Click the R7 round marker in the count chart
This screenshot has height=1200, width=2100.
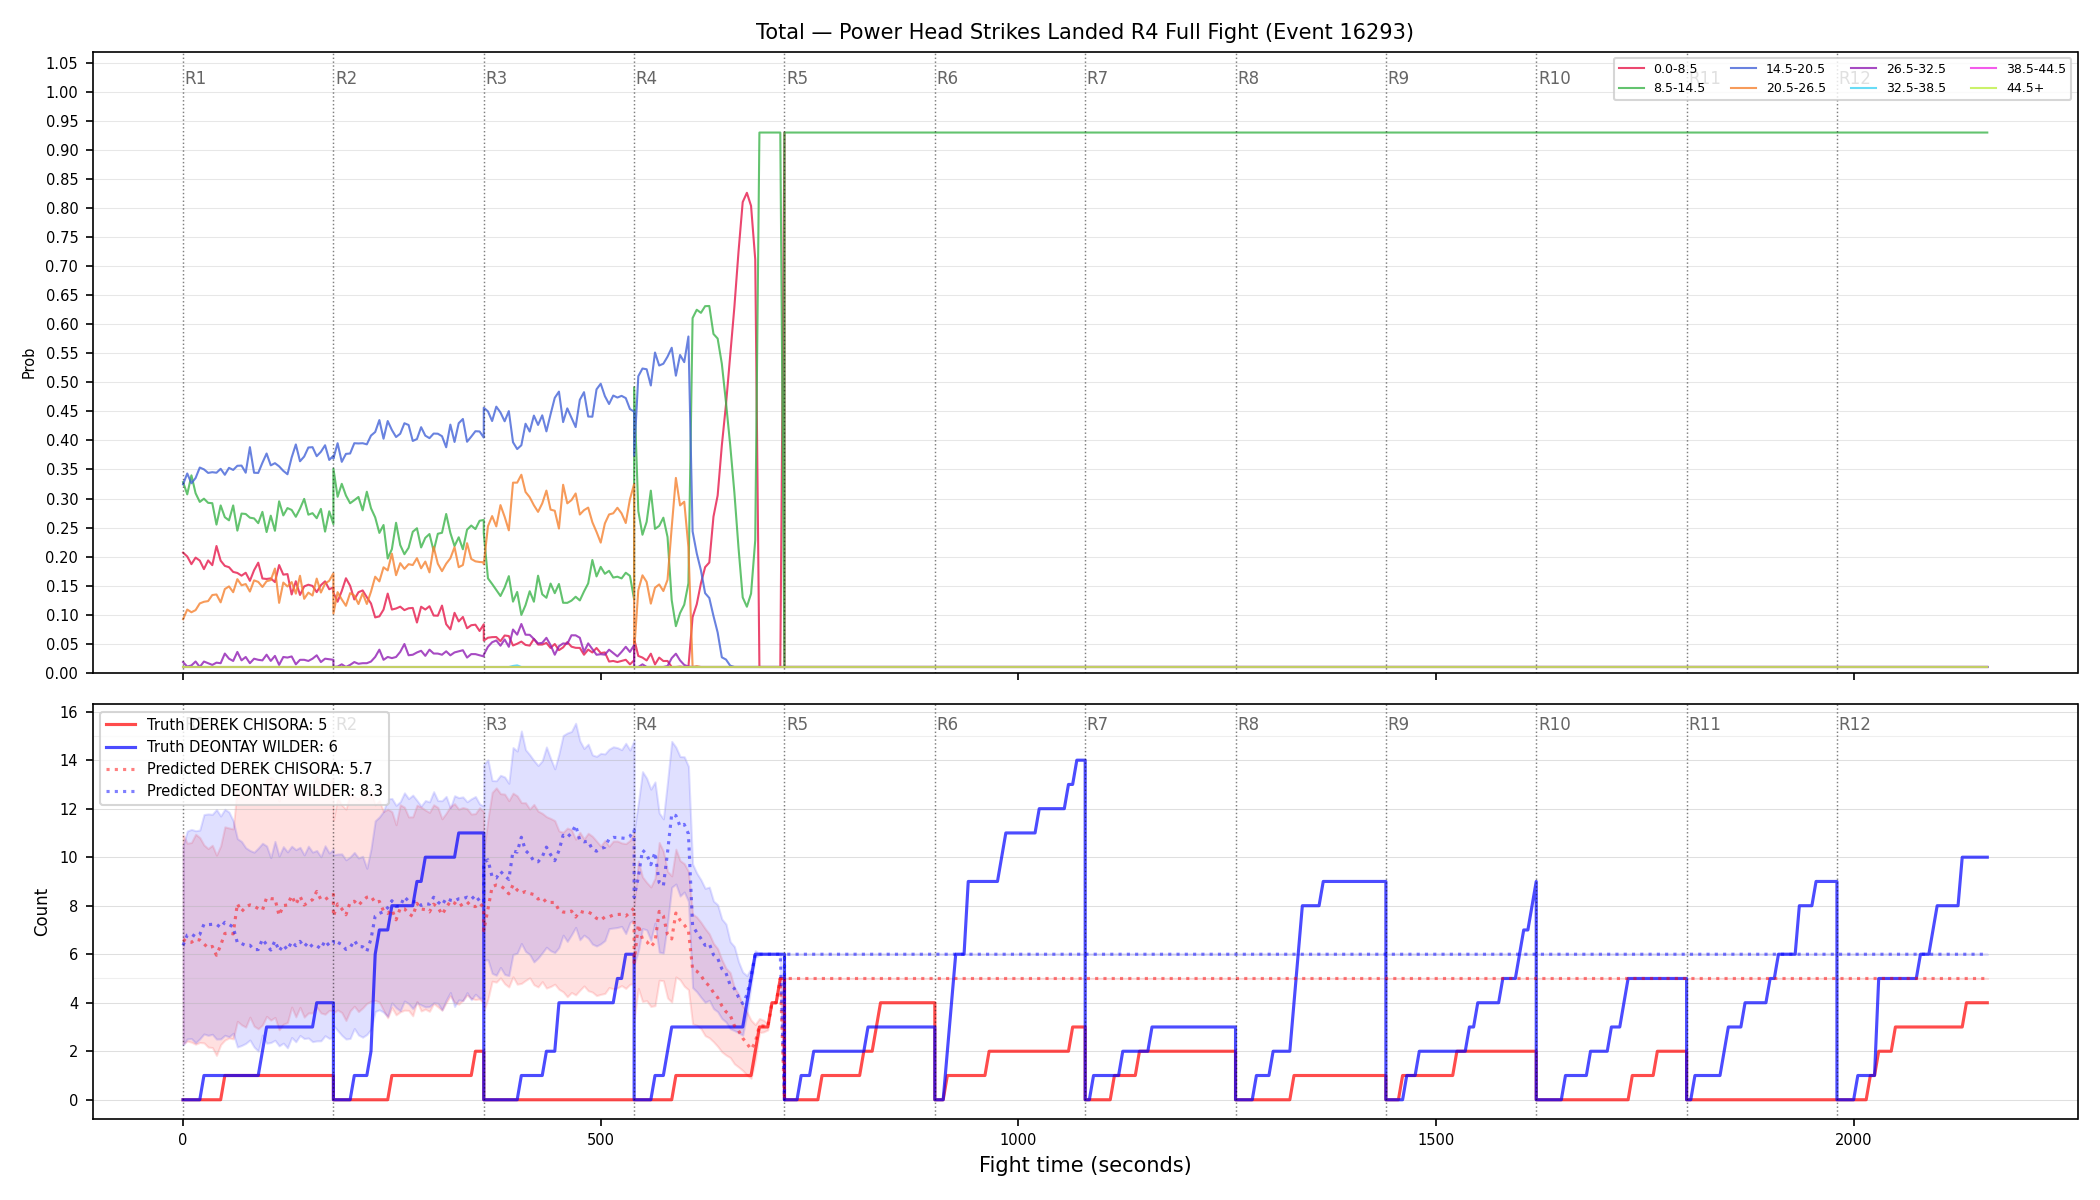coord(1098,724)
